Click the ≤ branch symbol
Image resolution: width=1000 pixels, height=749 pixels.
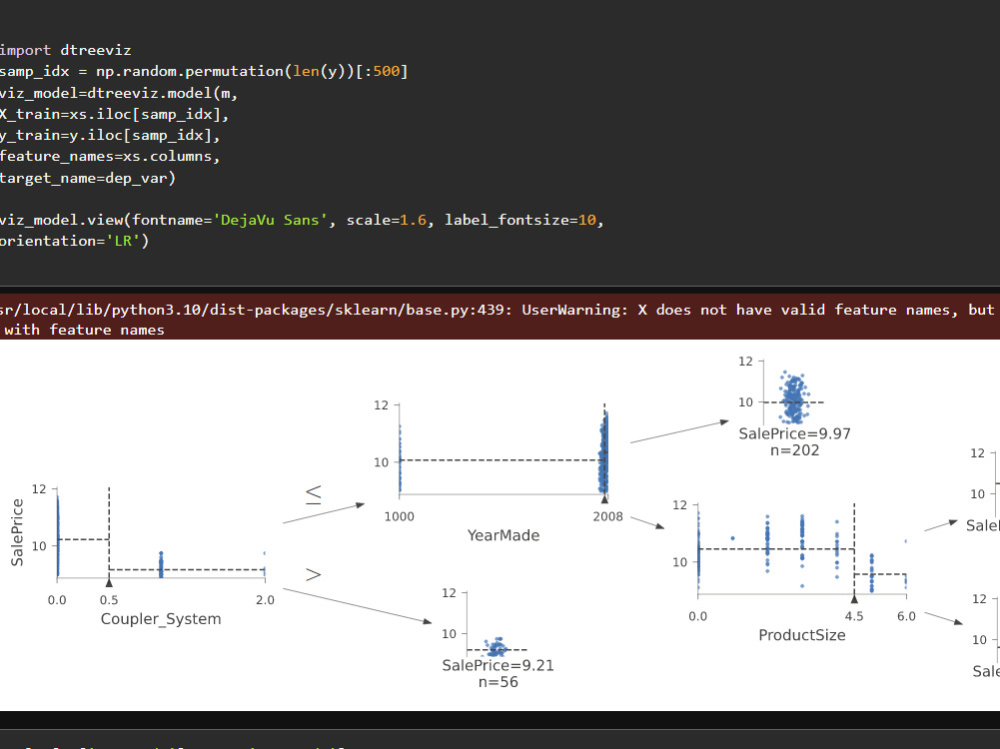(x=314, y=494)
